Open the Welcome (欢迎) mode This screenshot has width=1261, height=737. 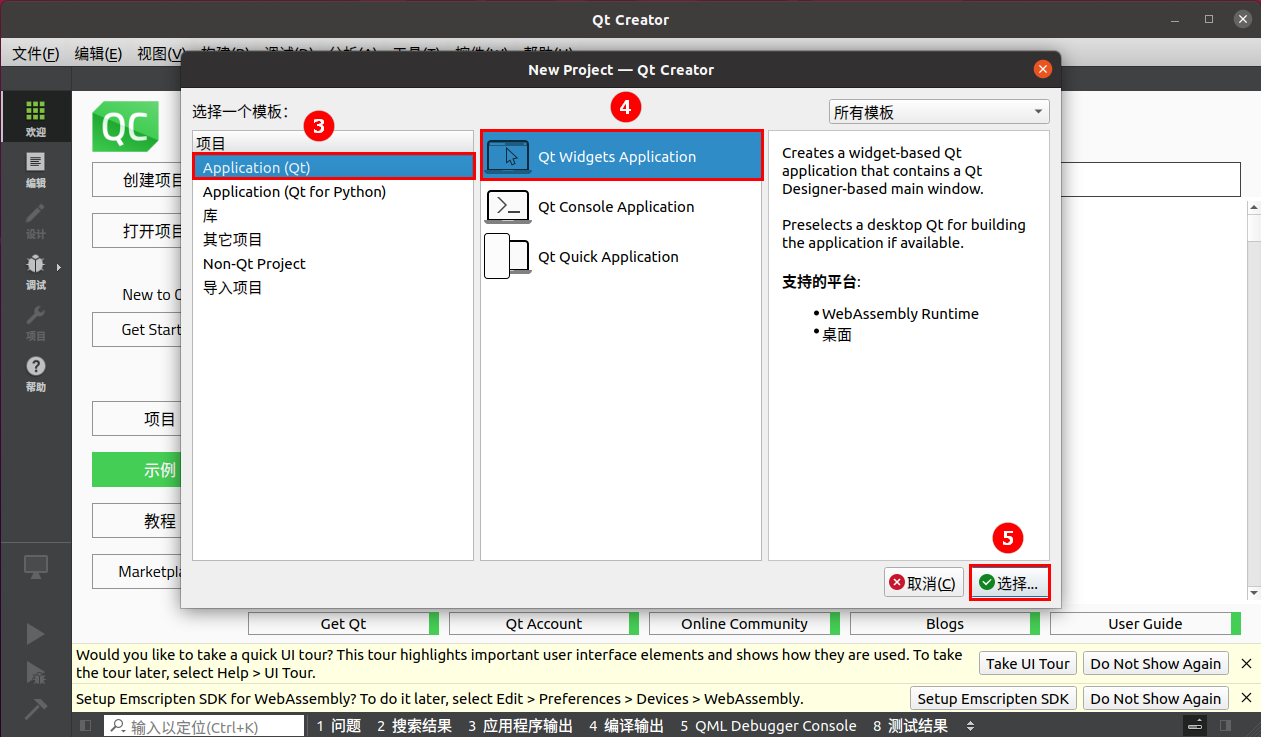35,119
